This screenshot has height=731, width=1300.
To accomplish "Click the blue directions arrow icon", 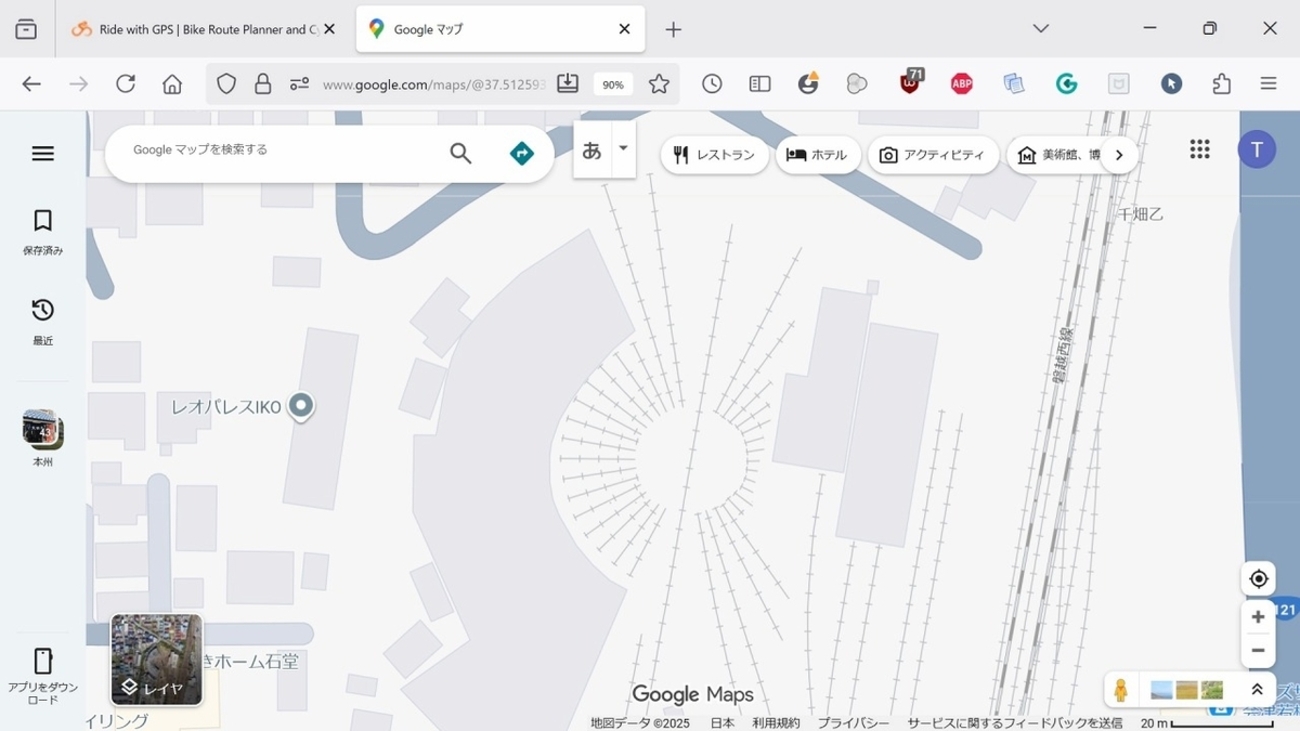I will click(522, 153).
